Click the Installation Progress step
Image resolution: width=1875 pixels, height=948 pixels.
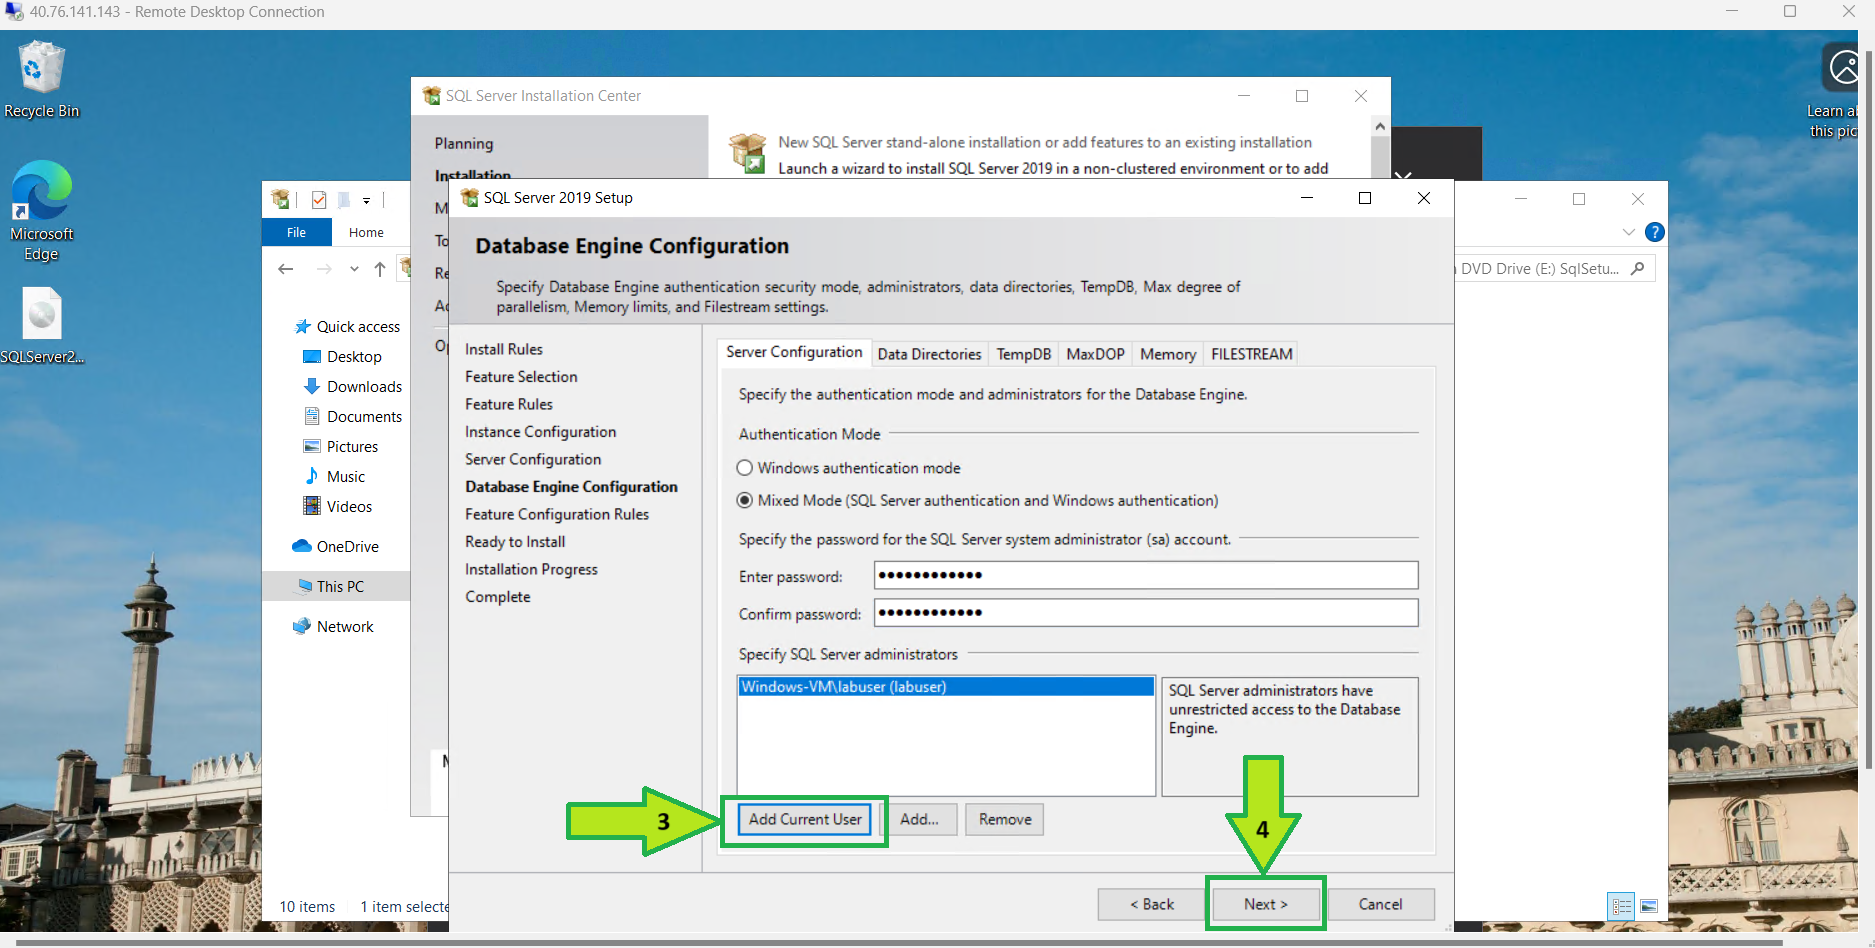[x=531, y=569]
